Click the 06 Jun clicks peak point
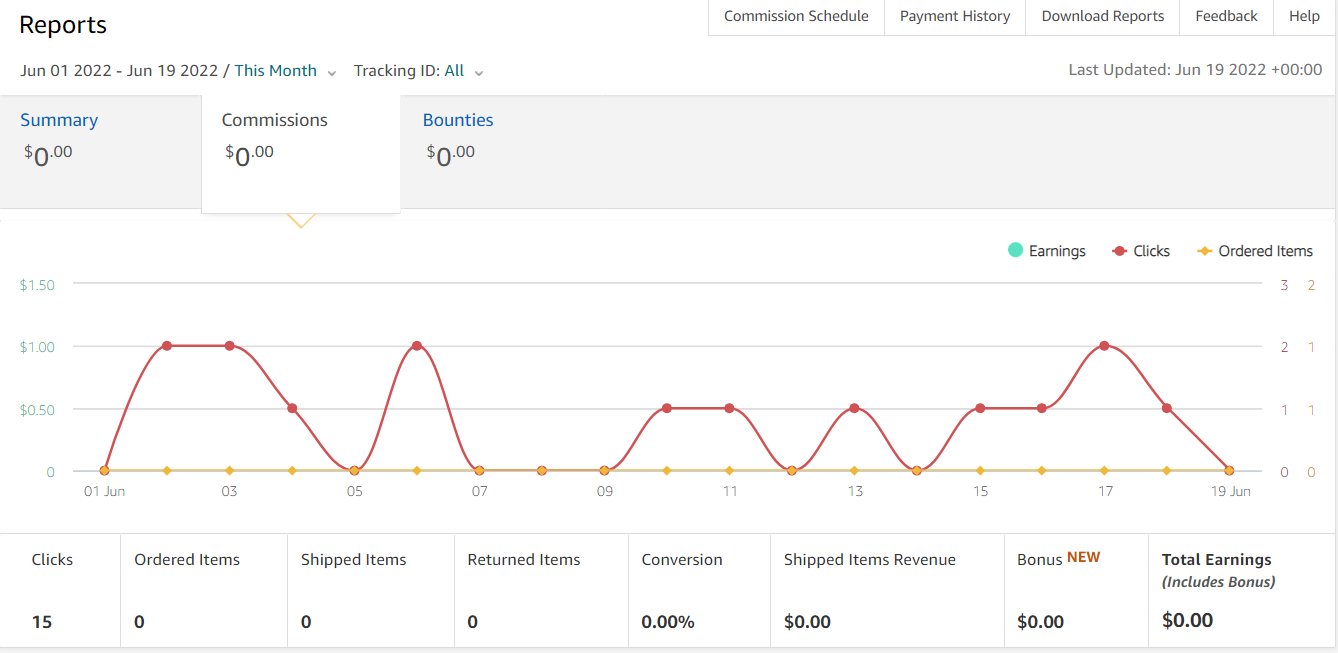1338x653 pixels. 417,346
